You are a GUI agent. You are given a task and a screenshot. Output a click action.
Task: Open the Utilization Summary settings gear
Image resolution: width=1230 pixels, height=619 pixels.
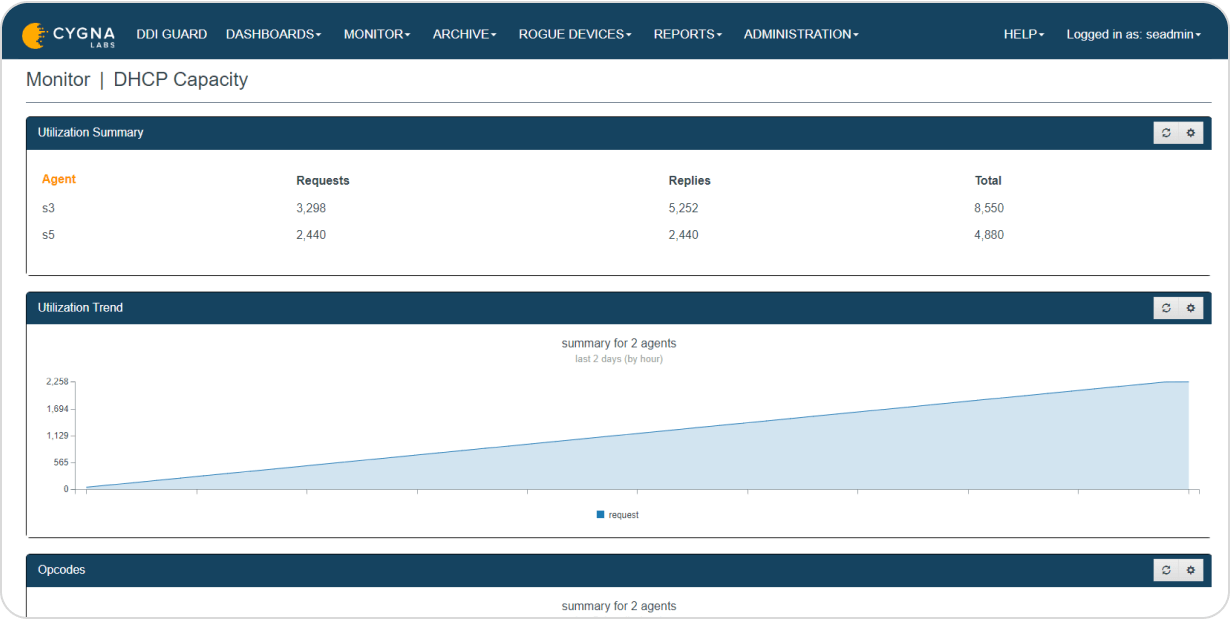pos(1190,132)
